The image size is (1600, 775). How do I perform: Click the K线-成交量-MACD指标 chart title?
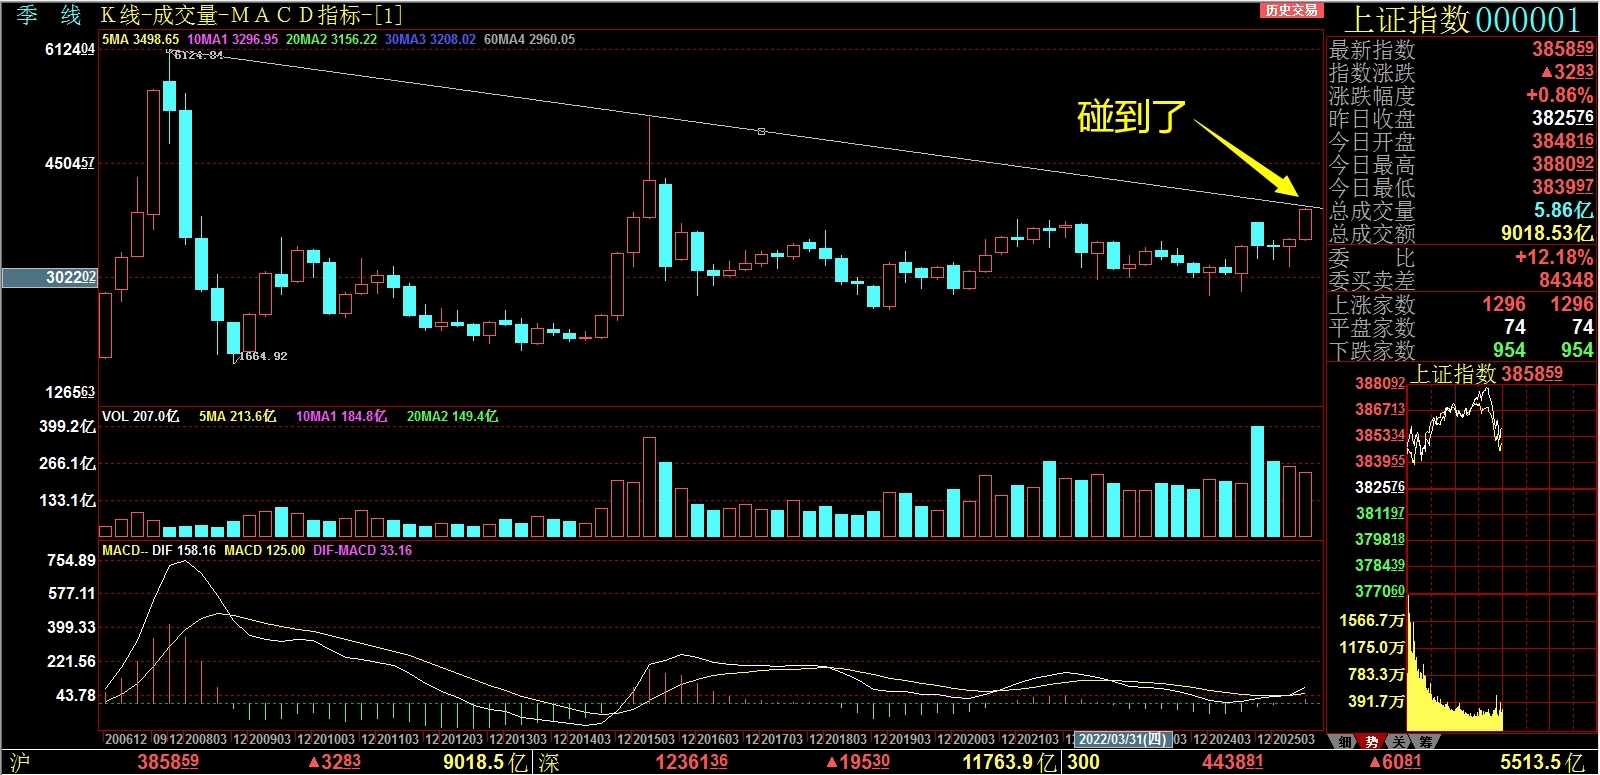click(252, 15)
